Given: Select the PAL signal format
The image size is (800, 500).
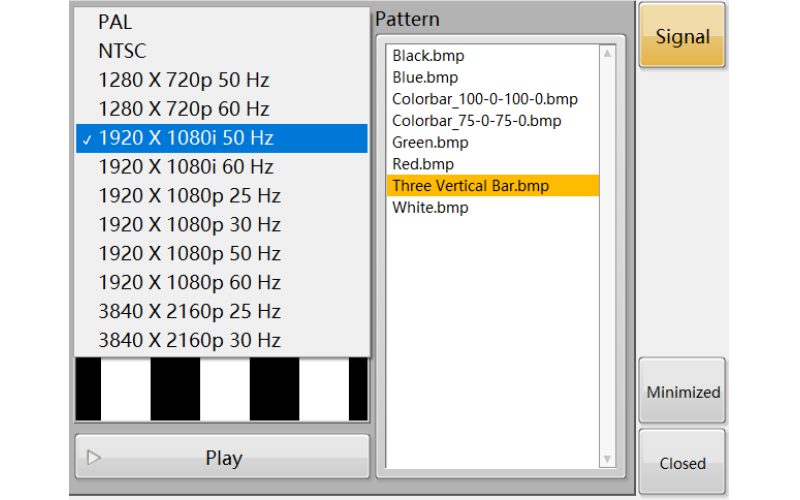Looking at the screenshot, I should pos(221,22).
